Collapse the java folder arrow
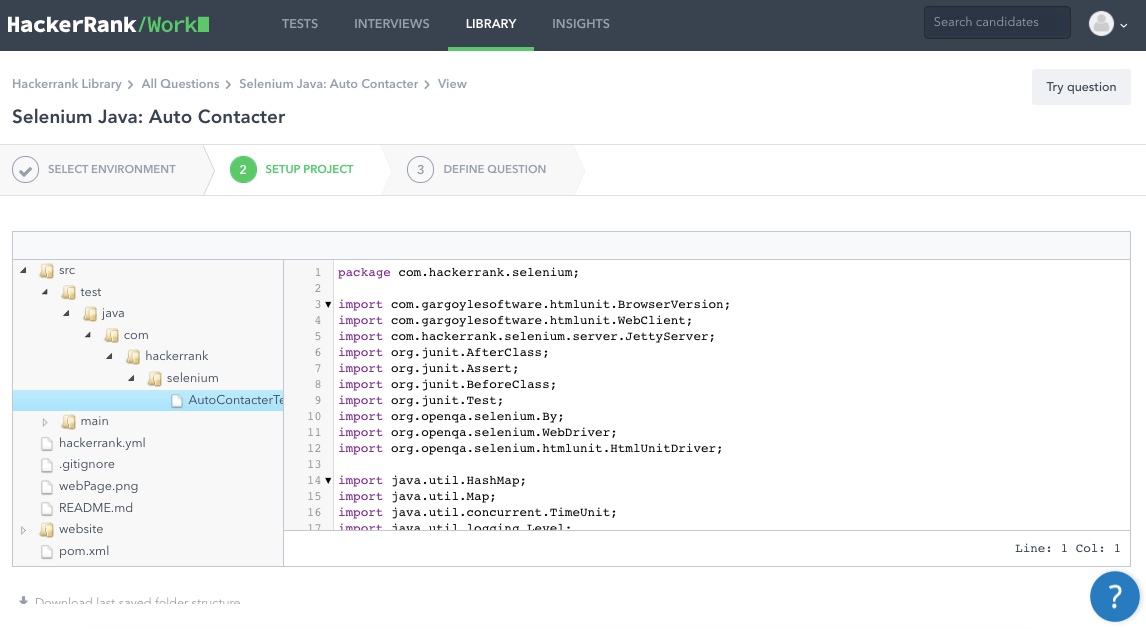 click(67, 313)
